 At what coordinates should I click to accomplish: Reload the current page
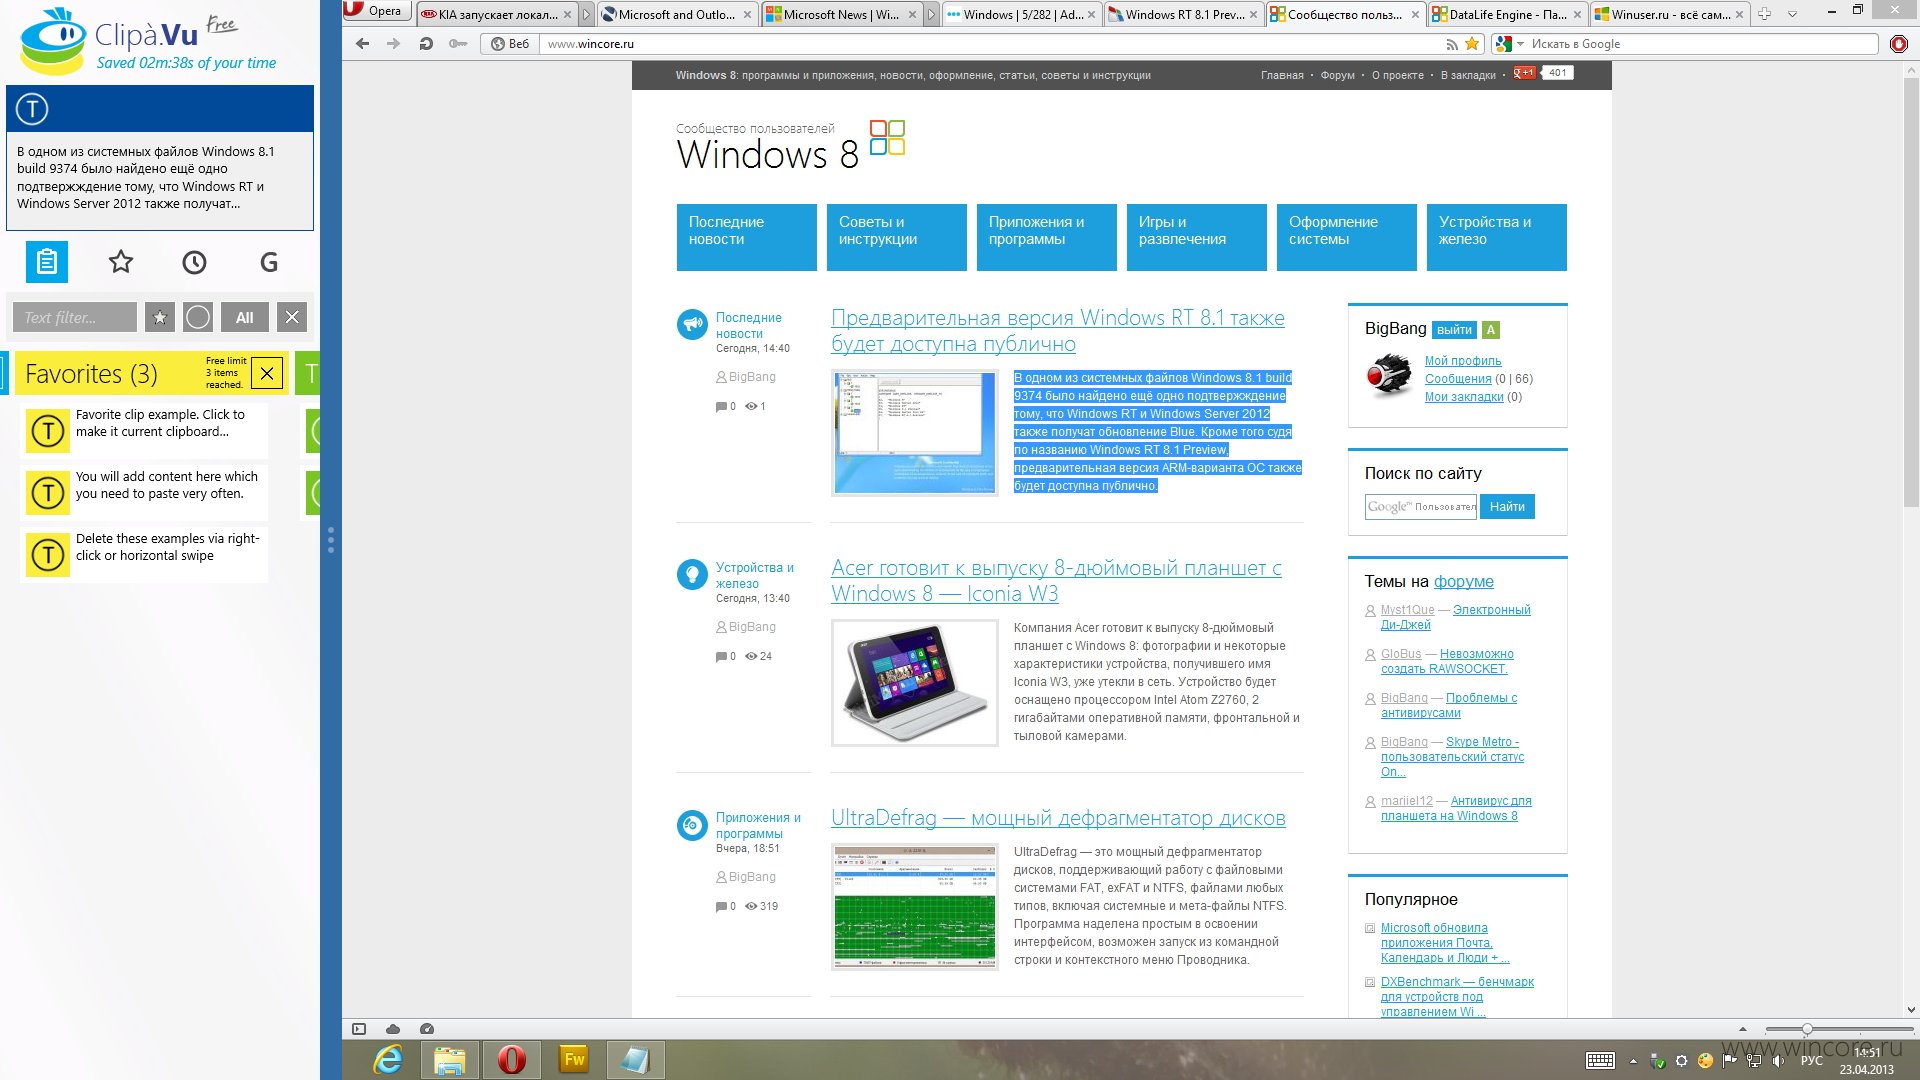[x=426, y=44]
